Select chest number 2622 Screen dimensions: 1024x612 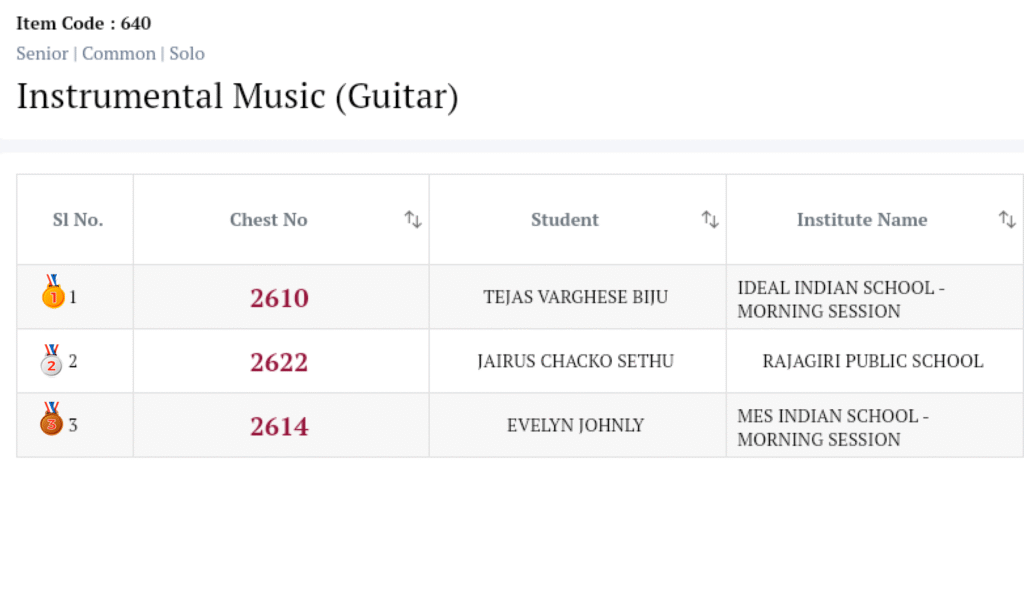279,362
